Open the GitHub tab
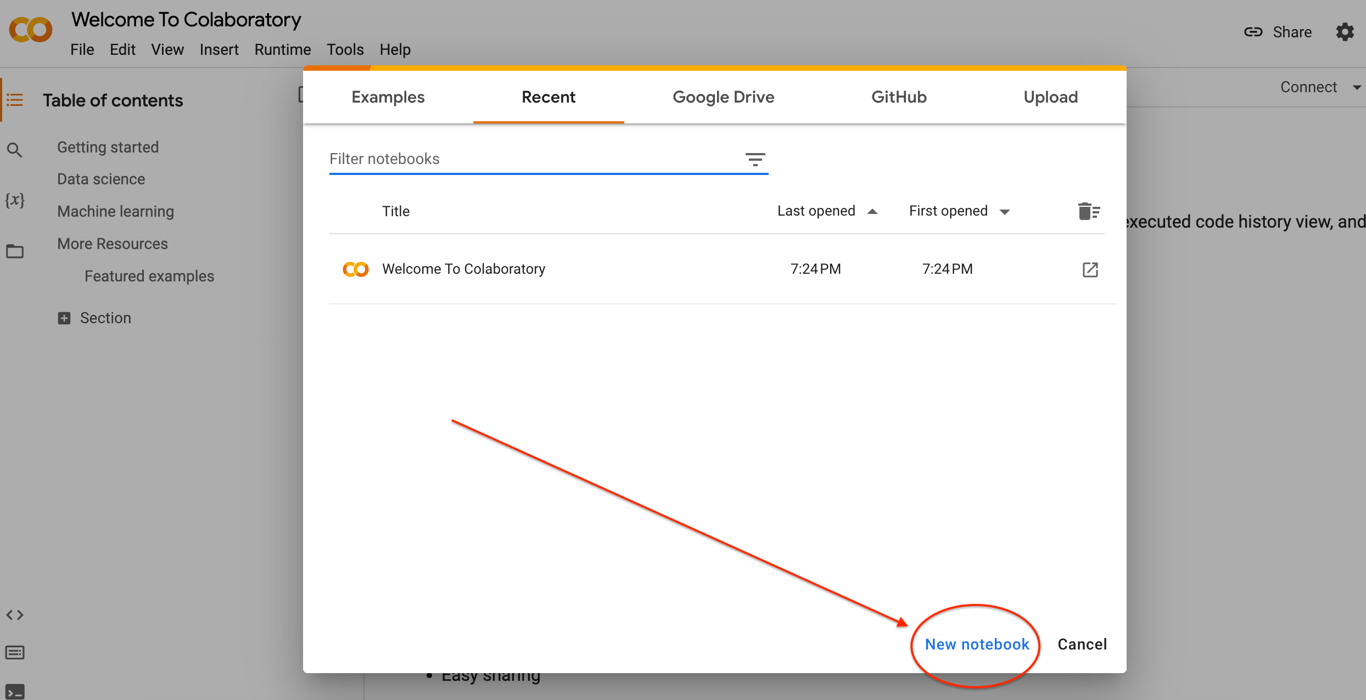 899,97
